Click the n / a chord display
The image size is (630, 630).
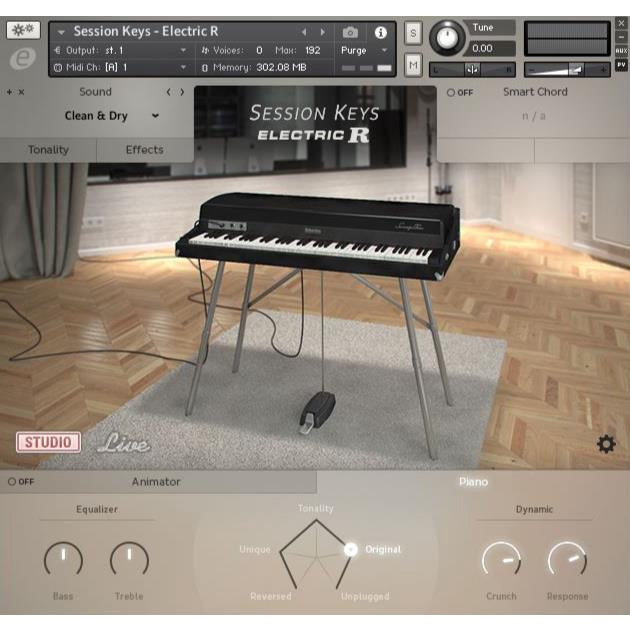pyautogui.click(x=534, y=117)
